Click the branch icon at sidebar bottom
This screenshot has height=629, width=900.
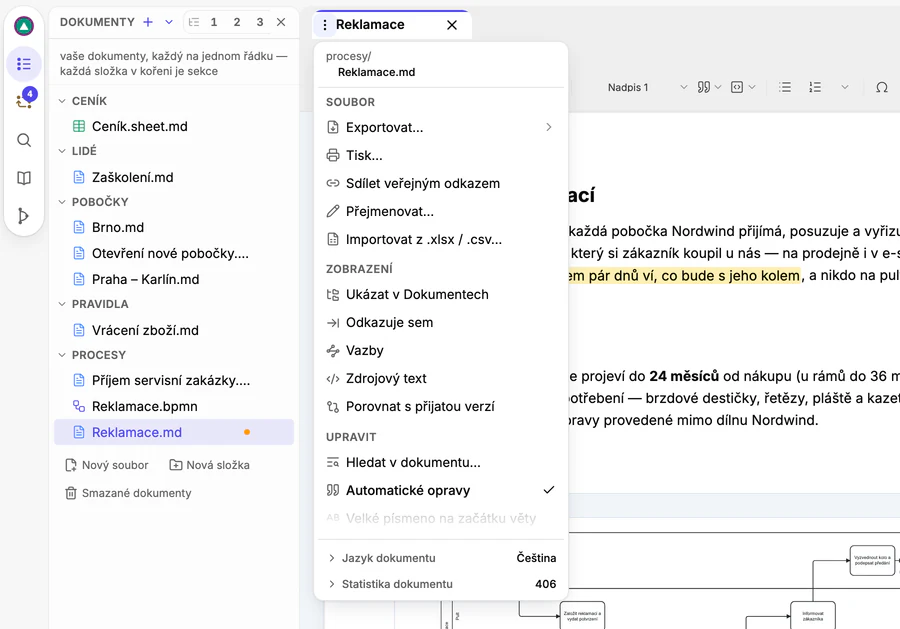tap(24, 216)
